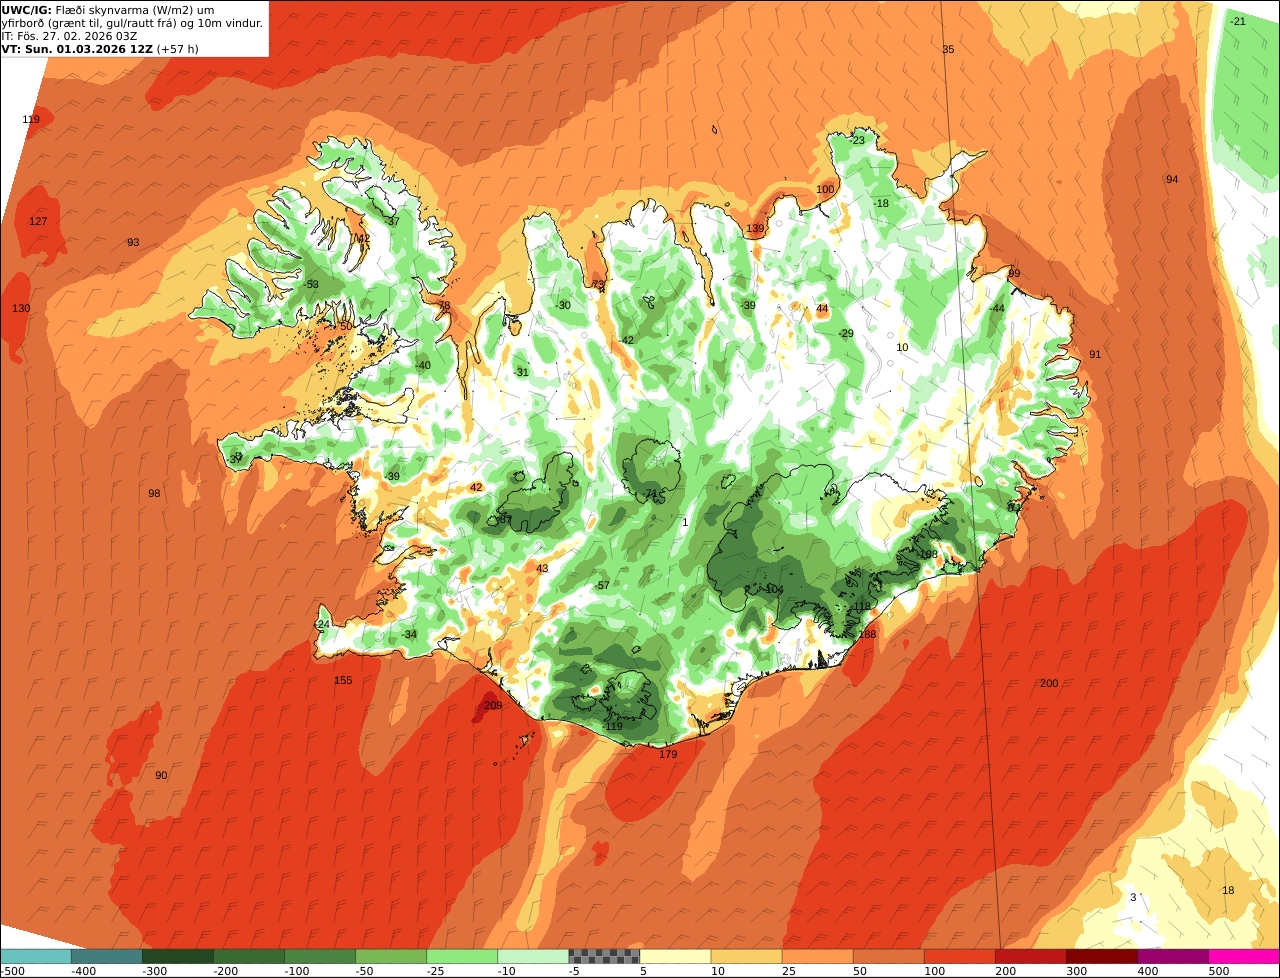
Task: Click the map value '-34' on Reykjanes peninsula
Action: point(409,635)
